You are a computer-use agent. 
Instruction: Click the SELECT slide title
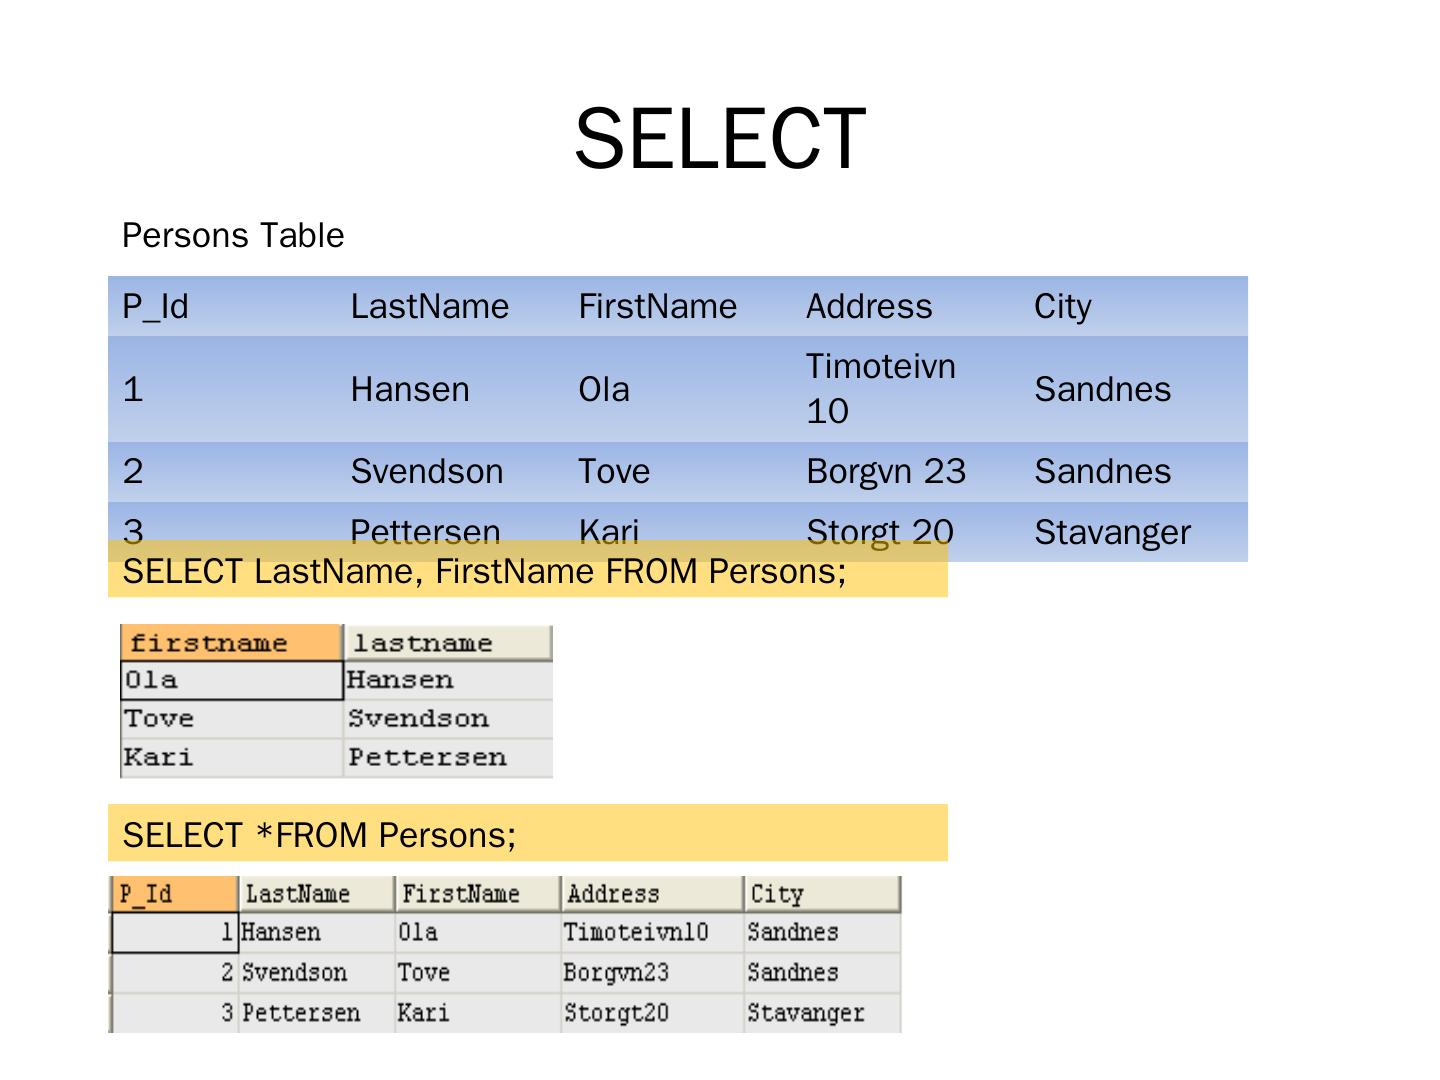tap(720, 138)
